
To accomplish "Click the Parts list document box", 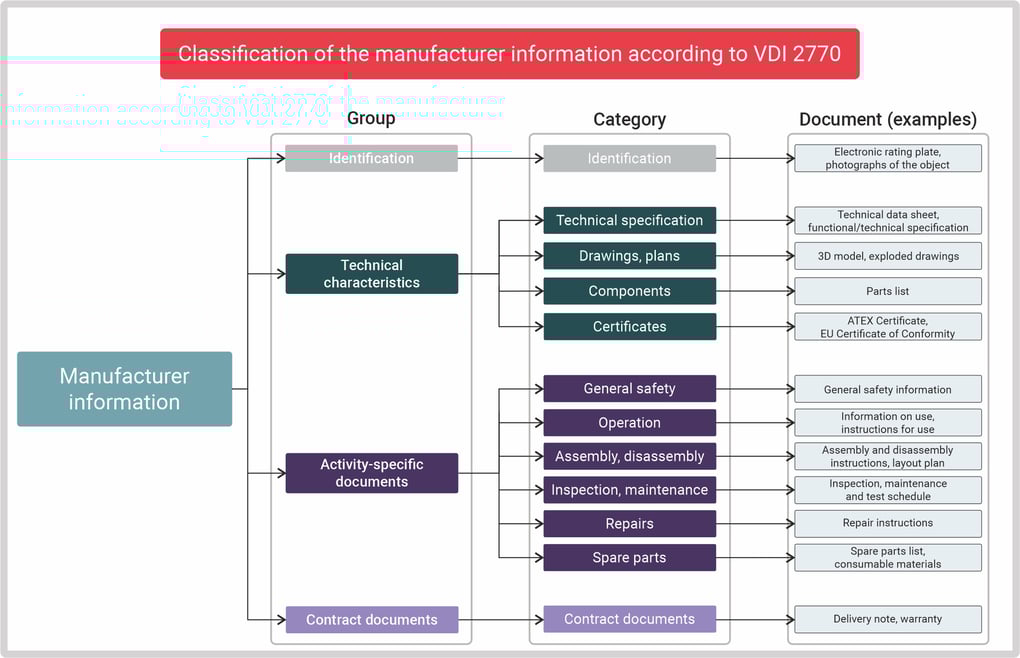I will pos(888,291).
